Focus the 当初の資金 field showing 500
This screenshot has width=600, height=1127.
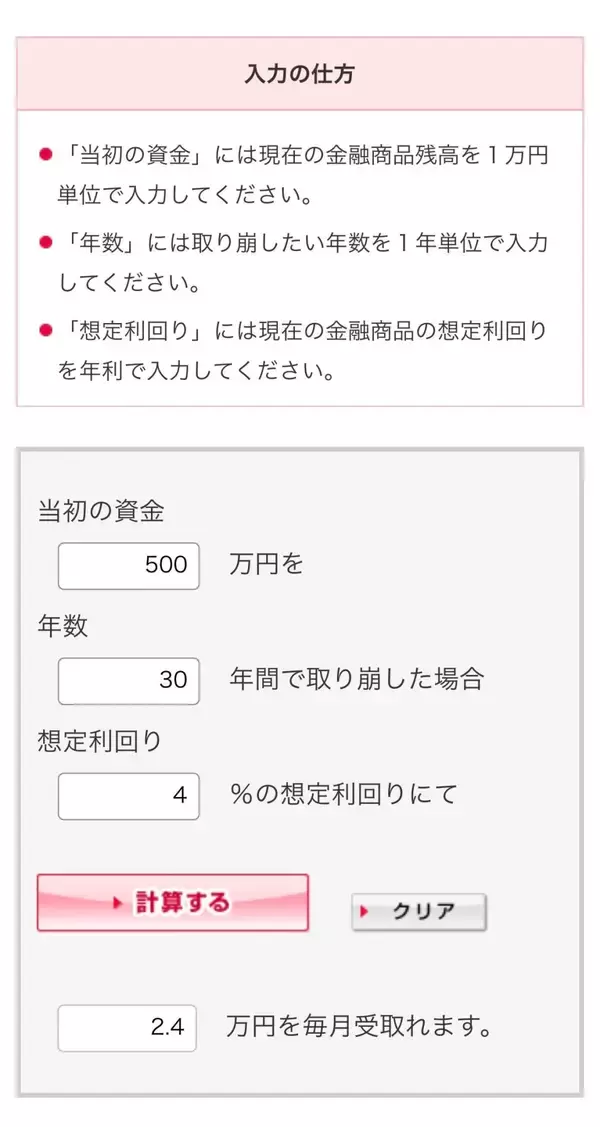click(x=129, y=565)
